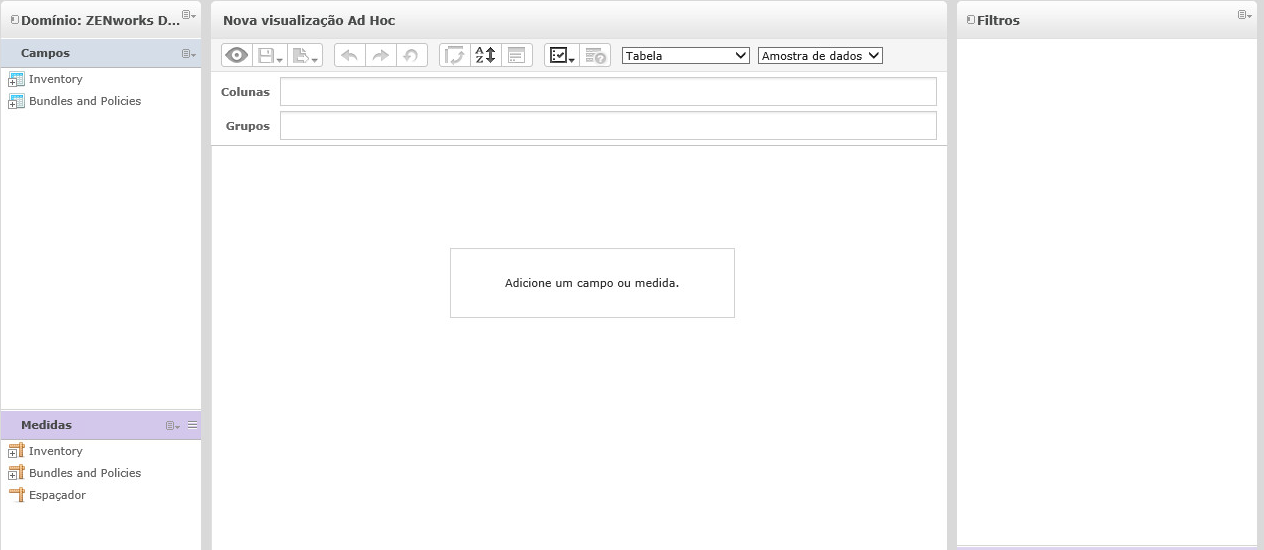This screenshot has height=550, width=1264.
Task: Click the Medidas section header
Action: click(100, 425)
